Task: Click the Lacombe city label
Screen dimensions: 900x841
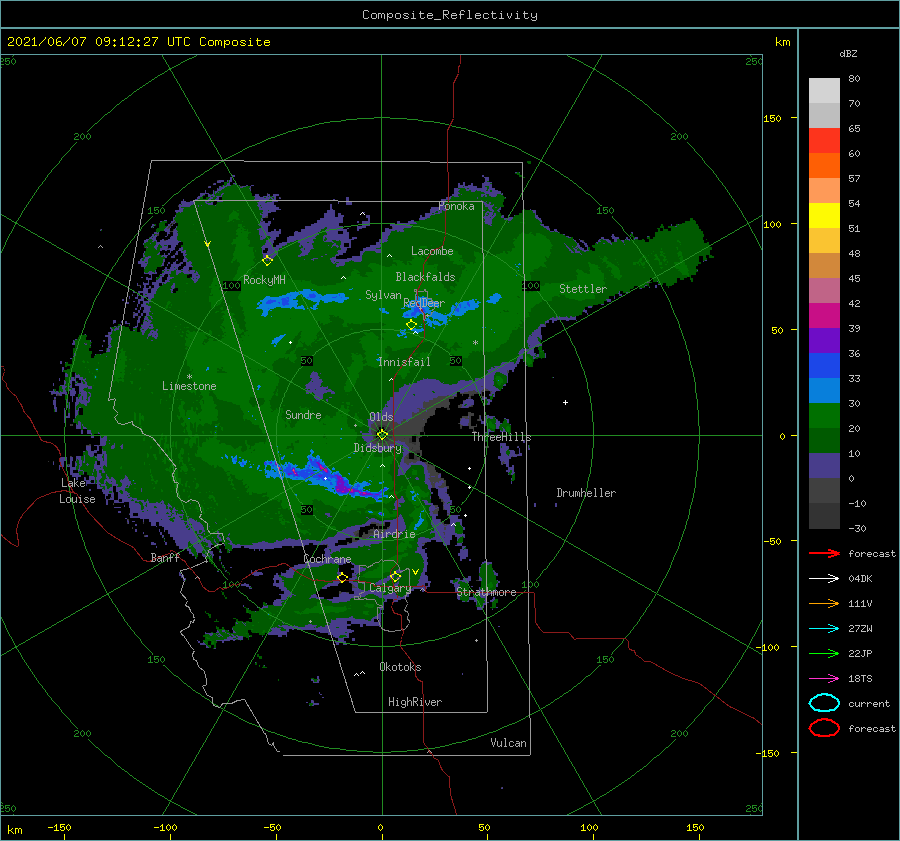Action: click(432, 251)
